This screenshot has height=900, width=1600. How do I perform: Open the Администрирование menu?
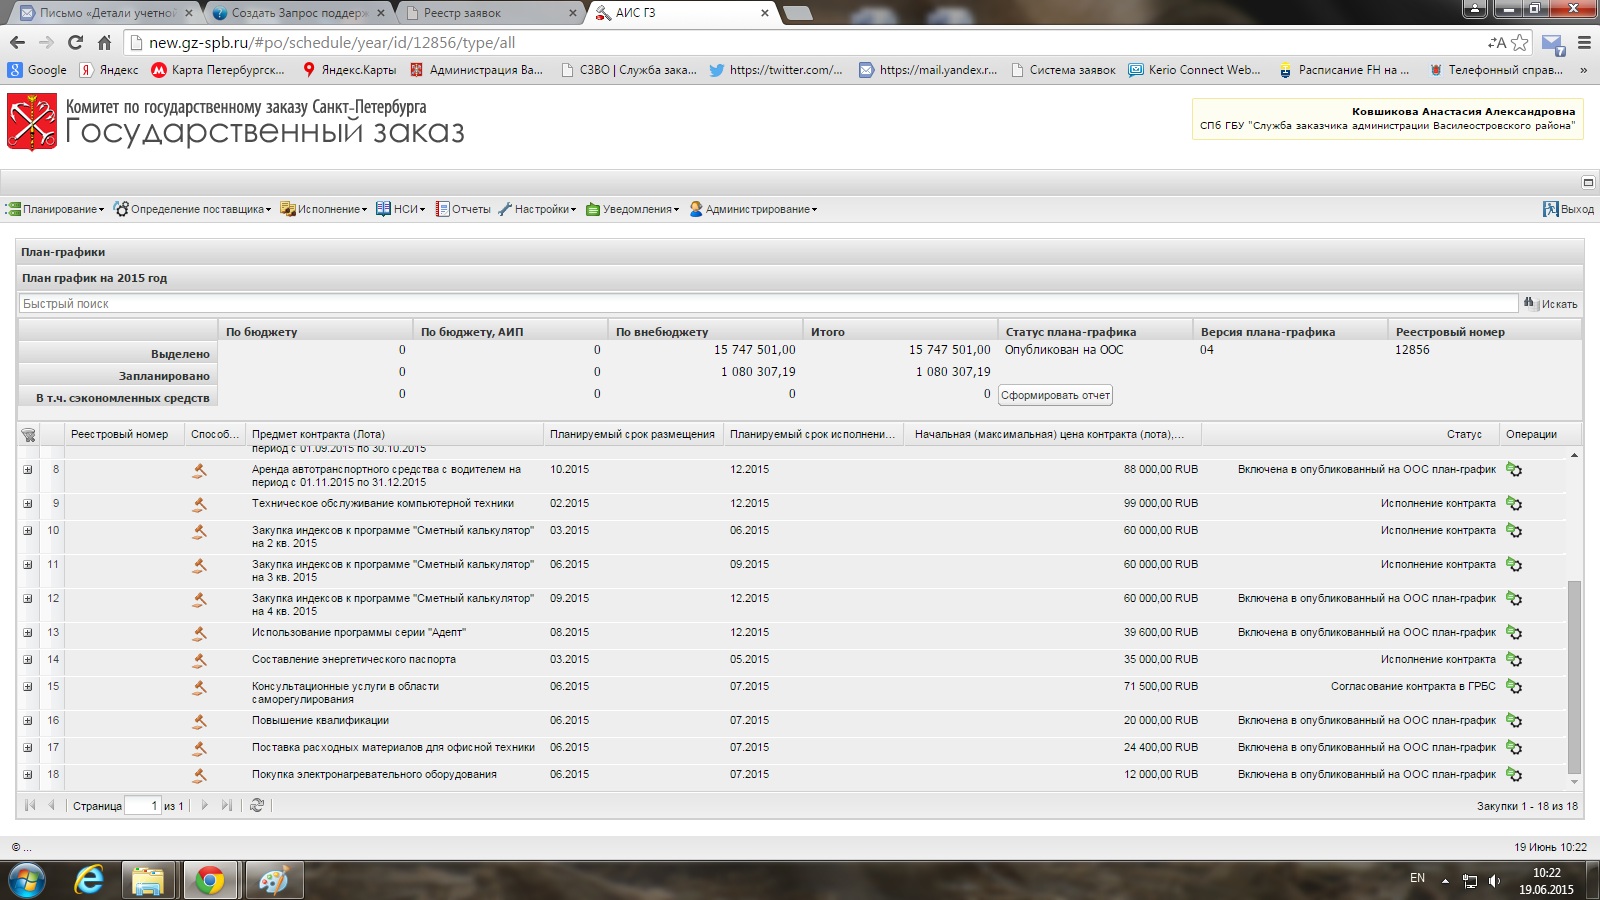pos(753,209)
